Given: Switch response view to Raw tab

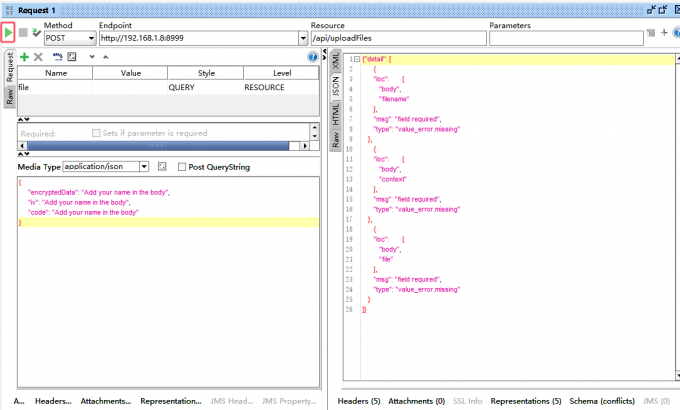Looking at the screenshot, I should pos(336,140).
